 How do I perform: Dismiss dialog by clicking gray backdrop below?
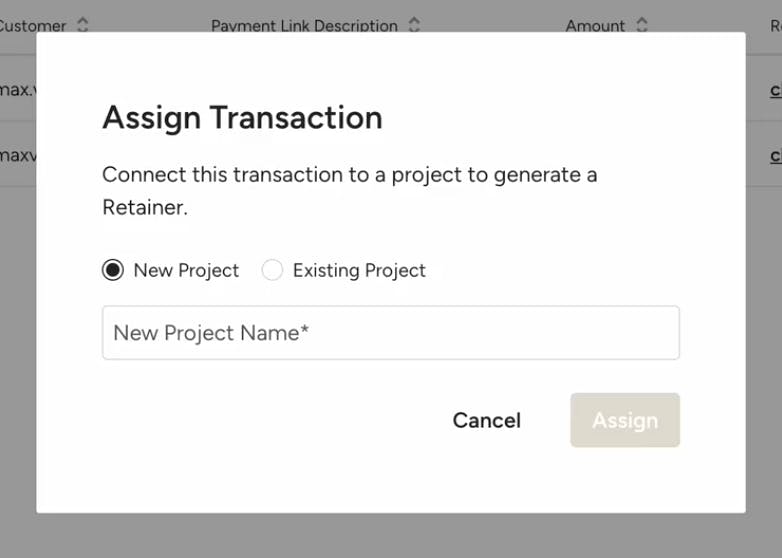tap(391, 536)
